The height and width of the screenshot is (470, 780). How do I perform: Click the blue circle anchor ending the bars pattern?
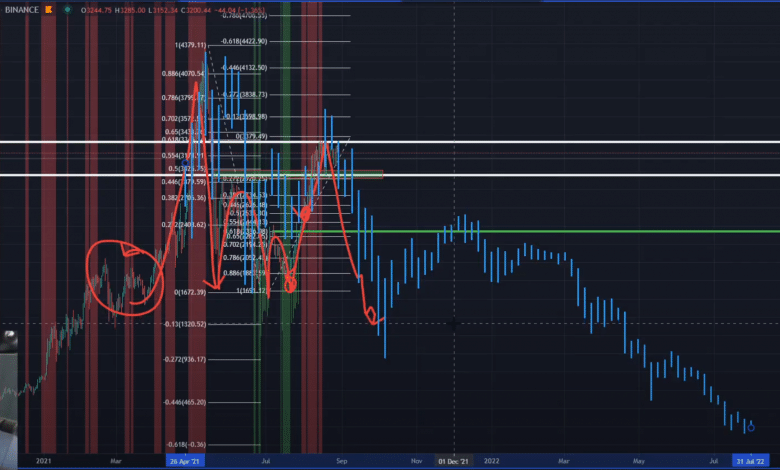751,427
